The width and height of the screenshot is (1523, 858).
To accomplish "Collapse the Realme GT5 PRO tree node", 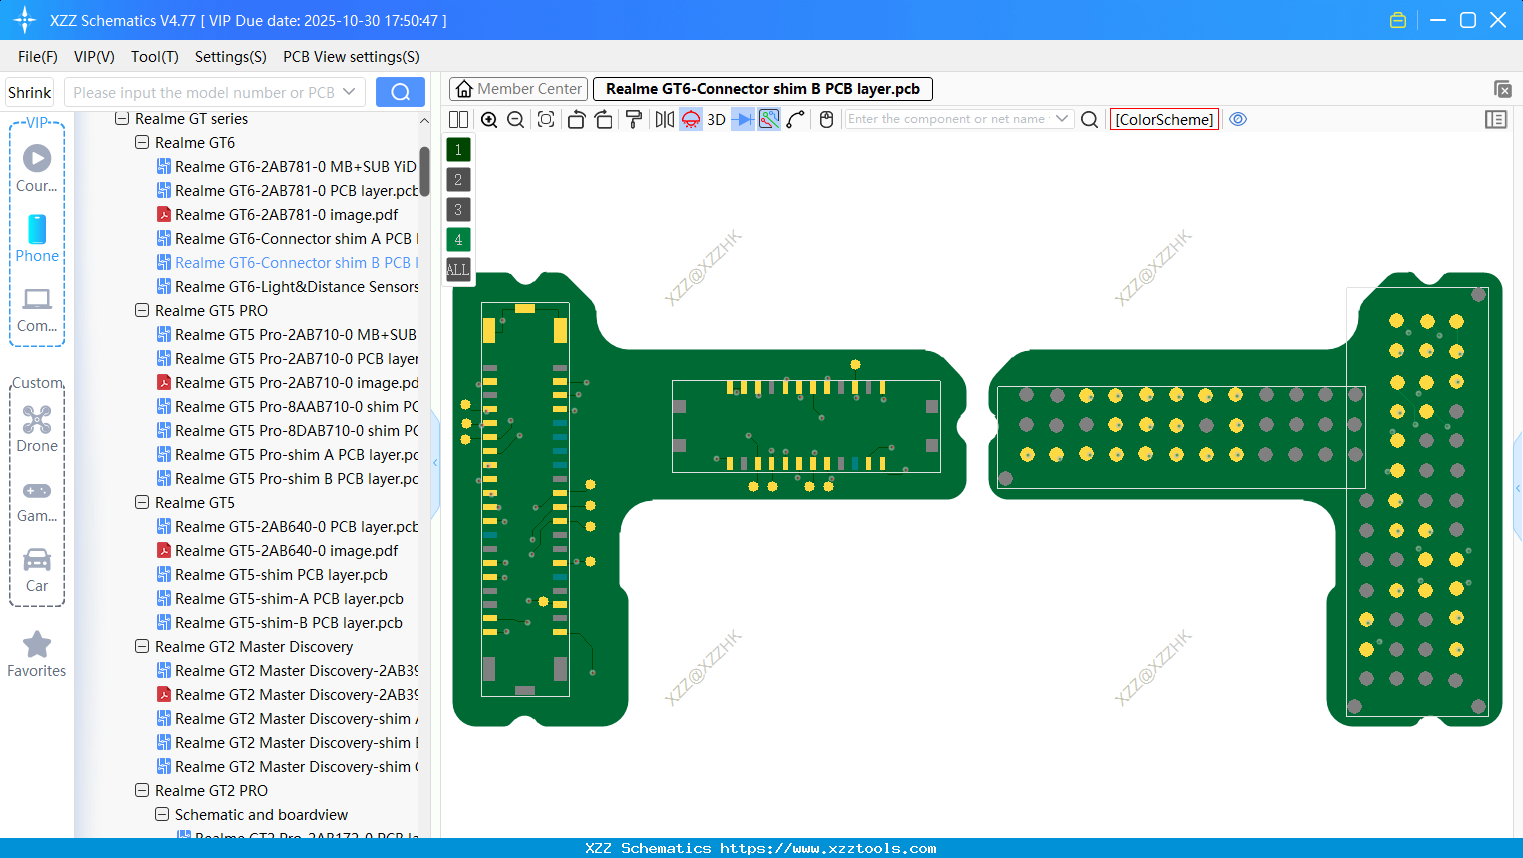I will click(x=141, y=310).
